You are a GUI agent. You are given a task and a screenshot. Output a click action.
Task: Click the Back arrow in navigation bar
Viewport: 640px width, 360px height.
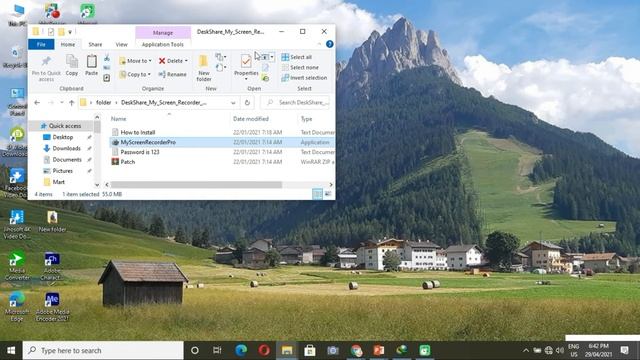click(37, 103)
